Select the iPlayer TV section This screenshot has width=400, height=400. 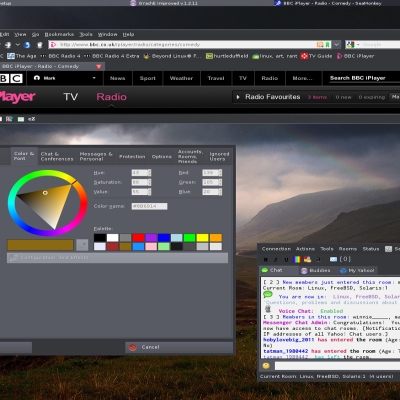(x=71, y=97)
